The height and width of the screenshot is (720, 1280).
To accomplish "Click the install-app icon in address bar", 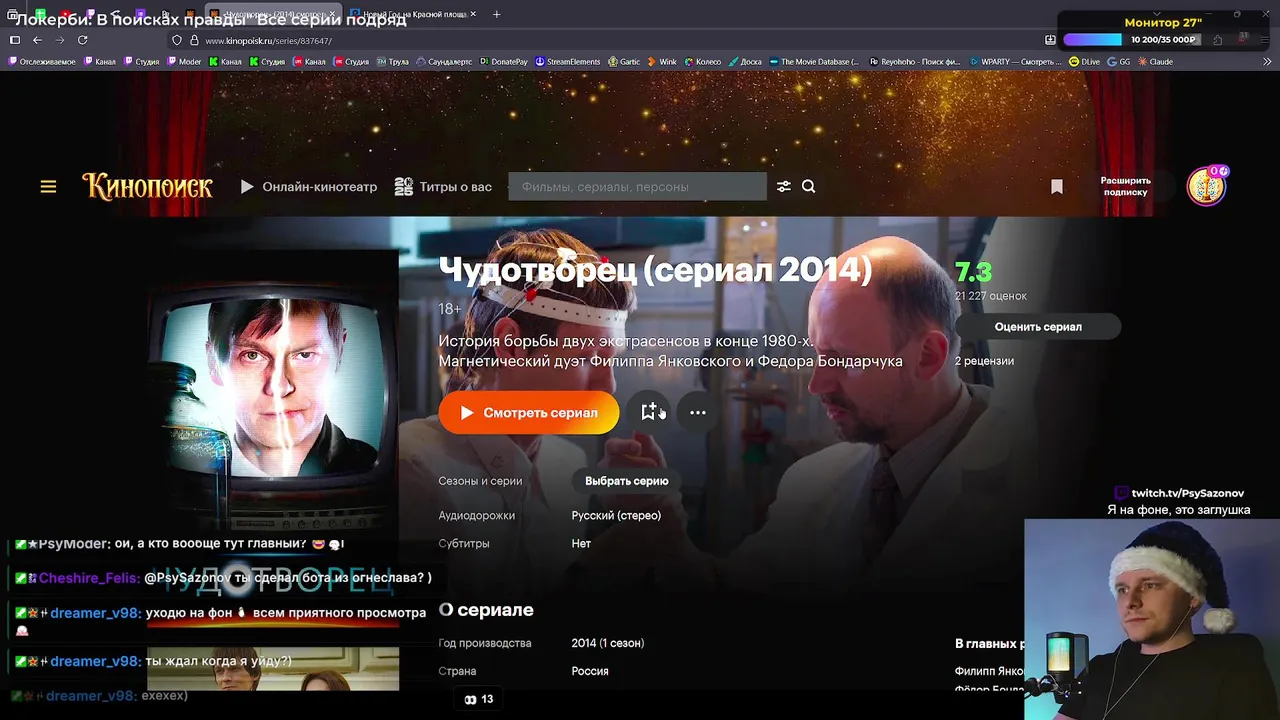I will point(1050,40).
